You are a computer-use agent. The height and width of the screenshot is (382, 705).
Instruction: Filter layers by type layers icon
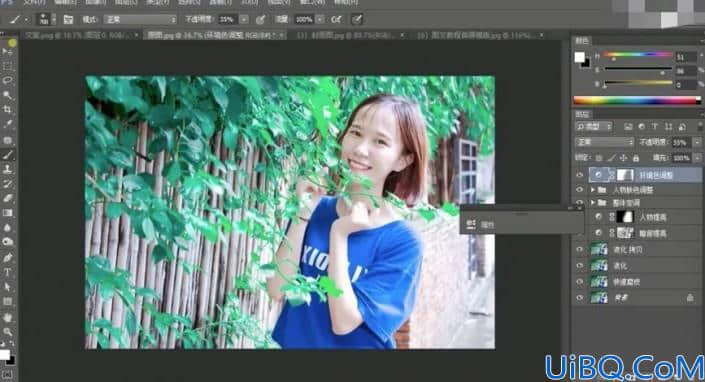click(x=655, y=127)
